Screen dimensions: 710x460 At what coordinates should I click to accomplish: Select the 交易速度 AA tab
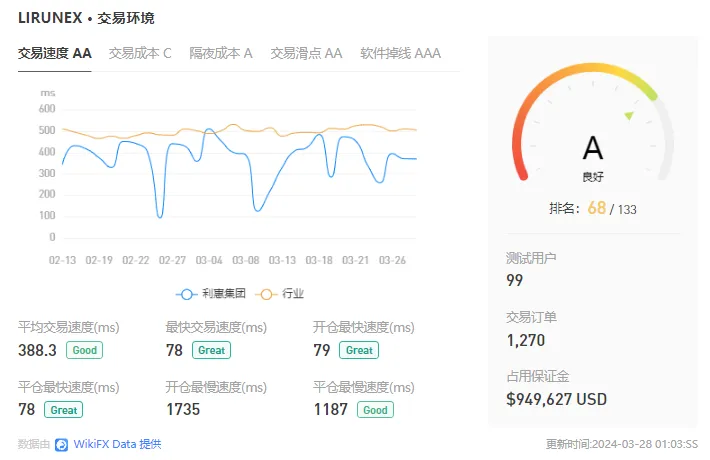pyautogui.click(x=55, y=53)
